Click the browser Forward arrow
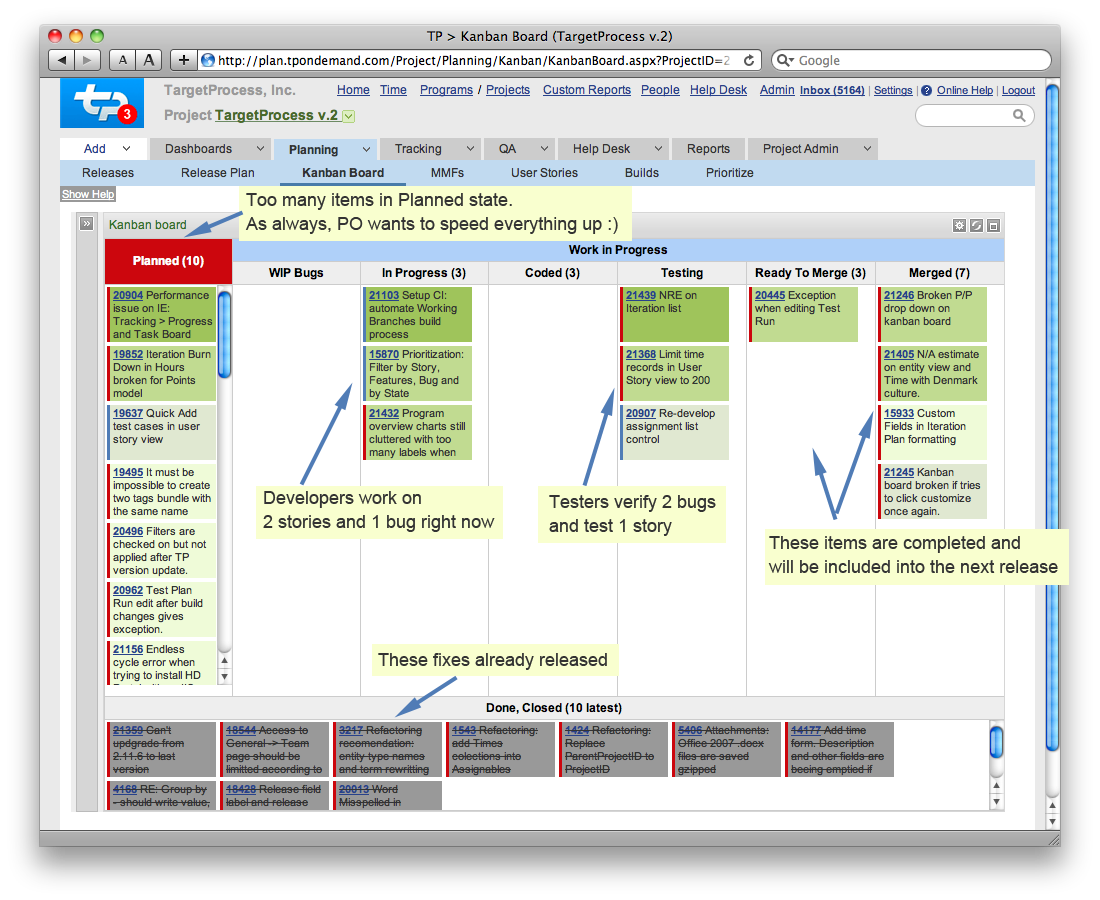 87,60
